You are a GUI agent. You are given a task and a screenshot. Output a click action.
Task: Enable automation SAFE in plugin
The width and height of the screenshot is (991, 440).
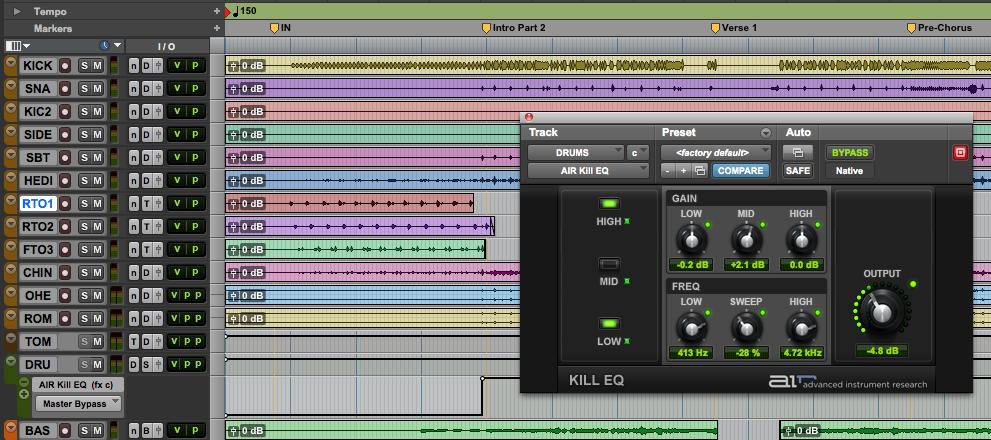(798, 171)
